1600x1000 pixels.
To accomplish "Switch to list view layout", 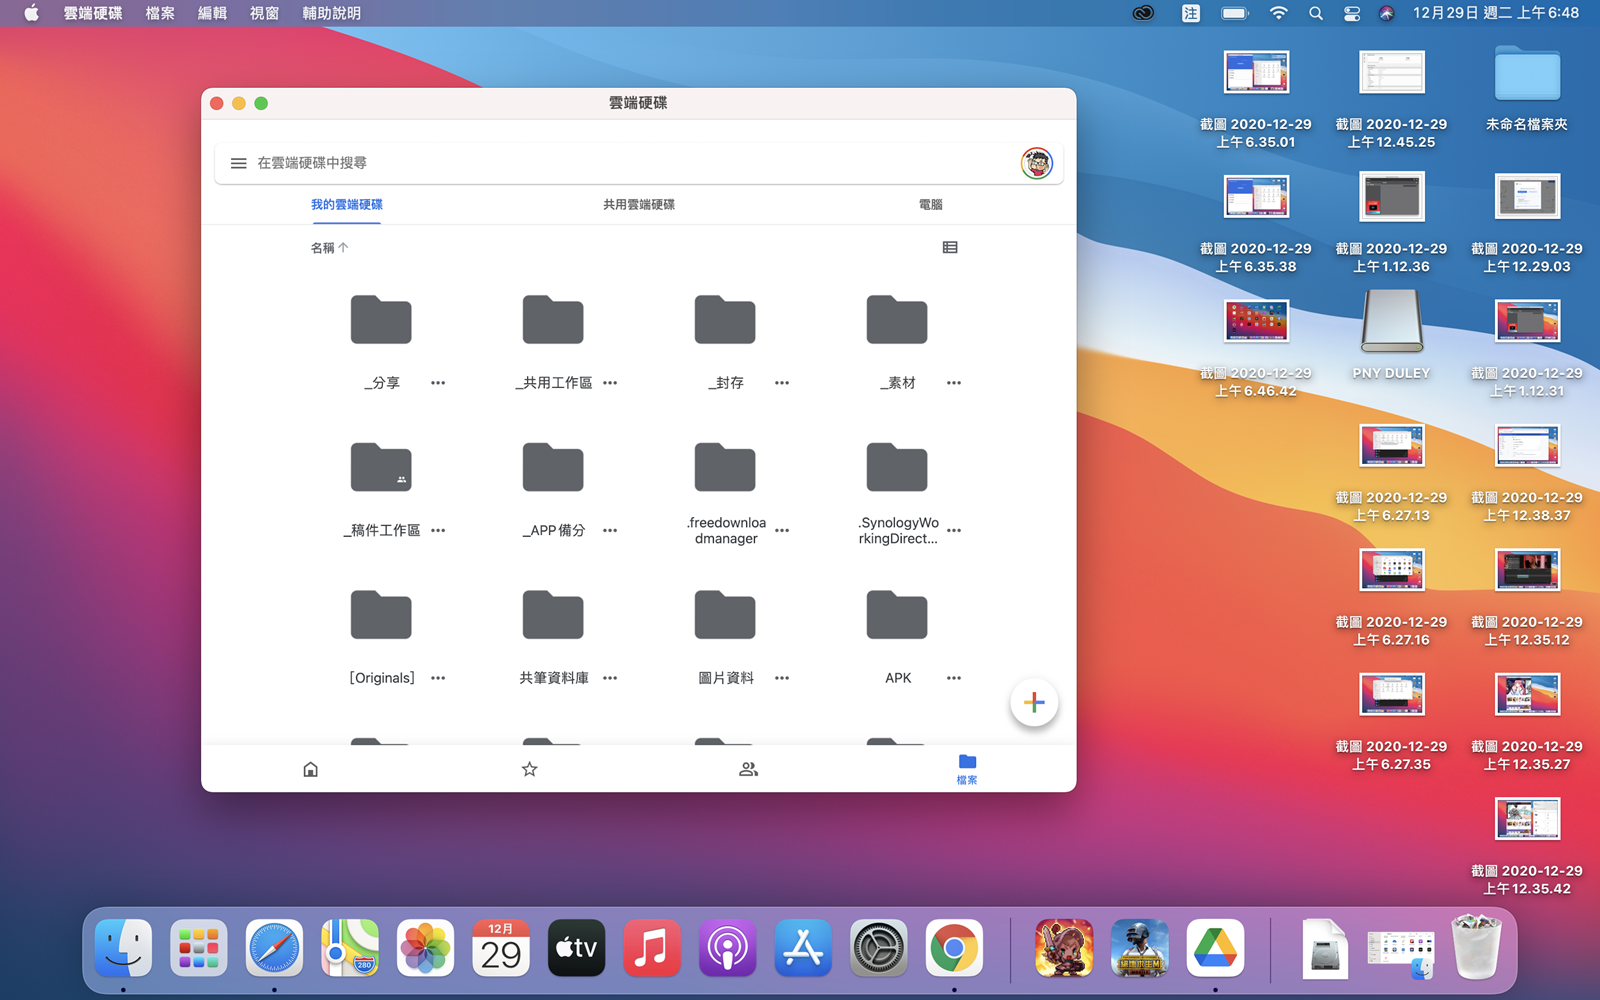I will click(x=950, y=247).
